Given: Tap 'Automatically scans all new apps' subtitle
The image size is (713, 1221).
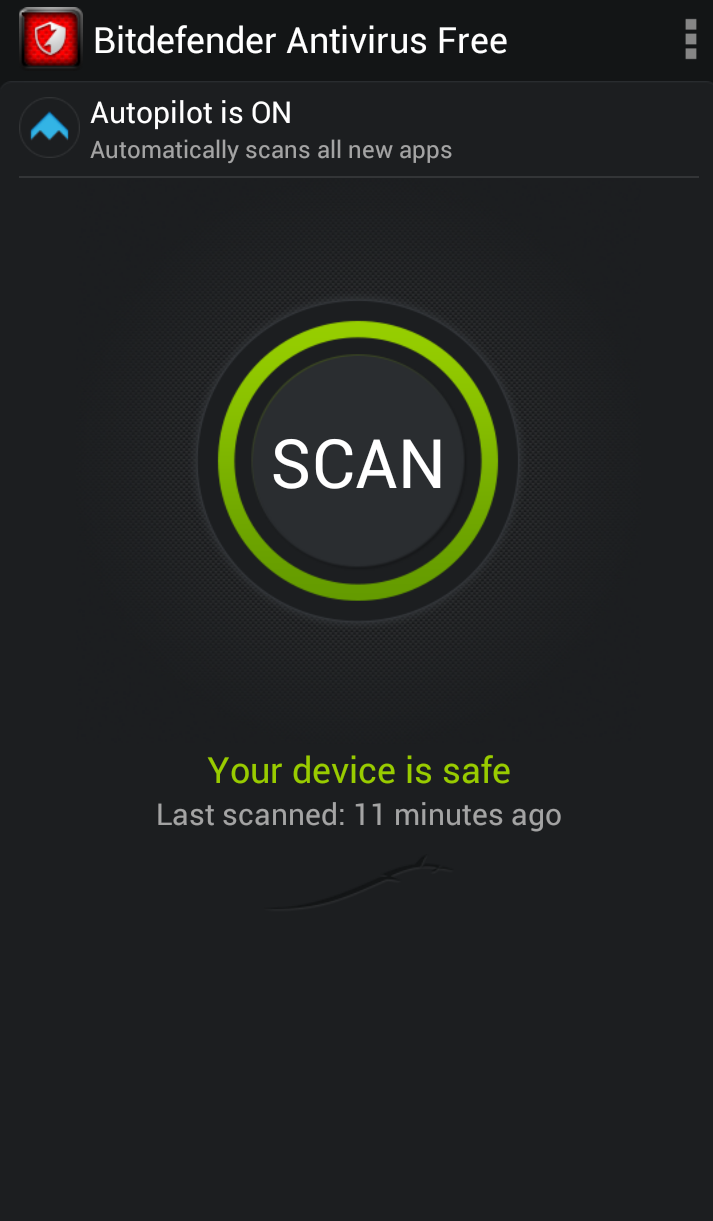Looking at the screenshot, I should pos(271,150).
